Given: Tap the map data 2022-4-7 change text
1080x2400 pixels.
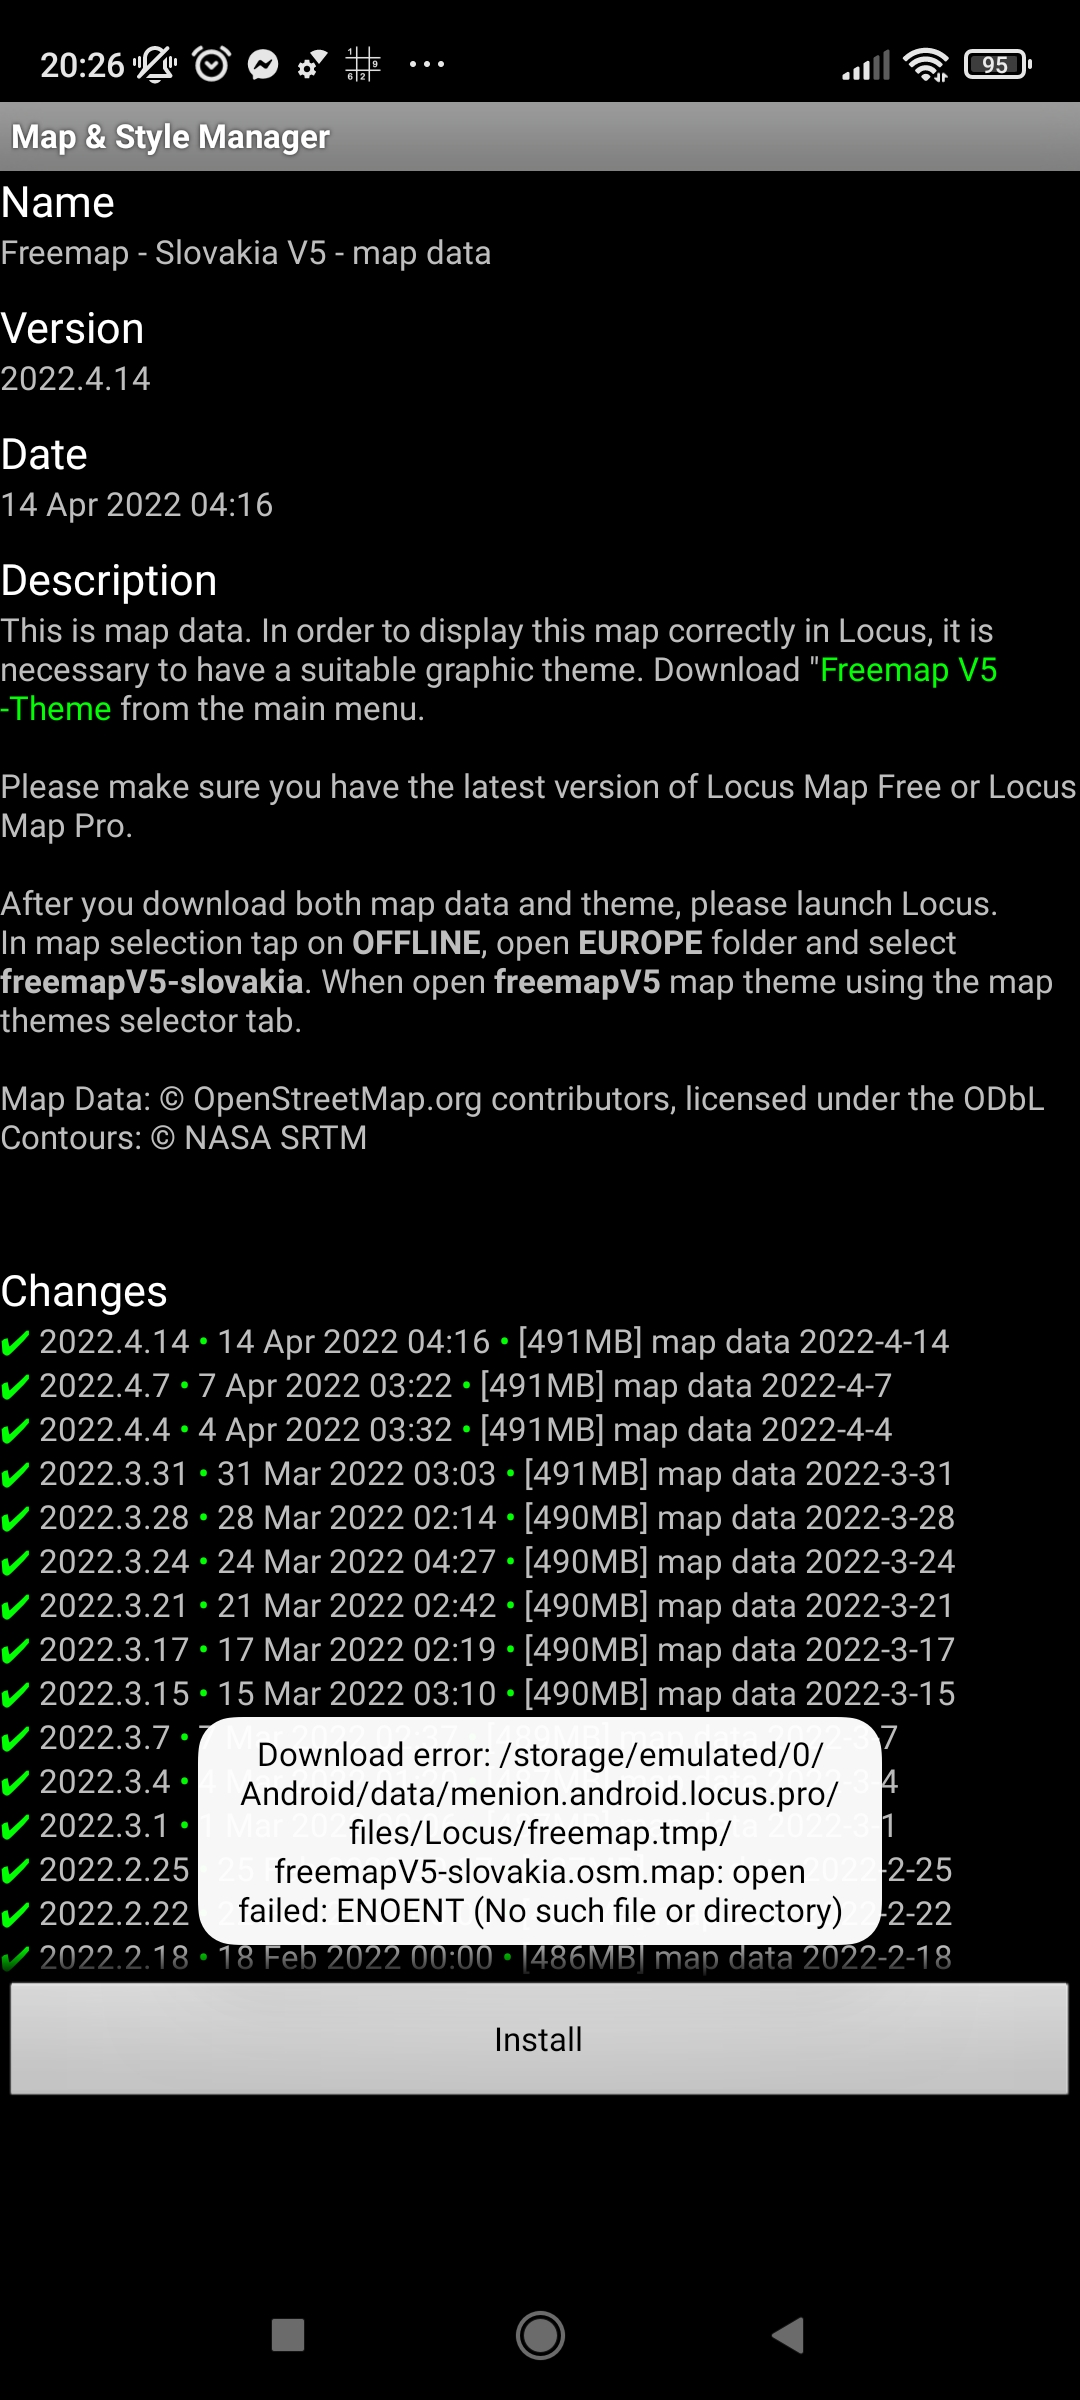Looking at the screenshot, I should coord(752,1386).
